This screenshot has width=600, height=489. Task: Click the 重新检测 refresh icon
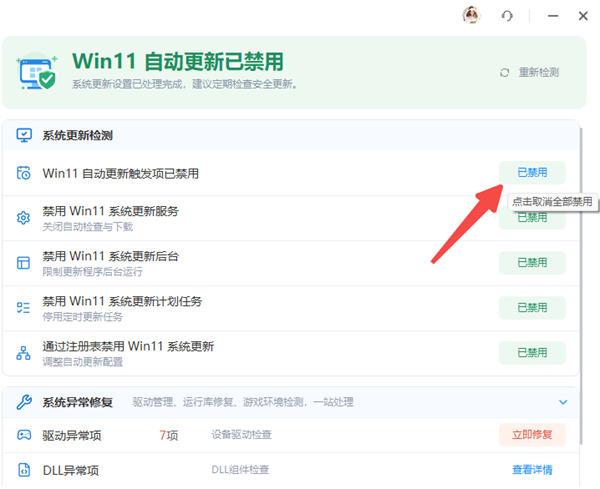504,72
